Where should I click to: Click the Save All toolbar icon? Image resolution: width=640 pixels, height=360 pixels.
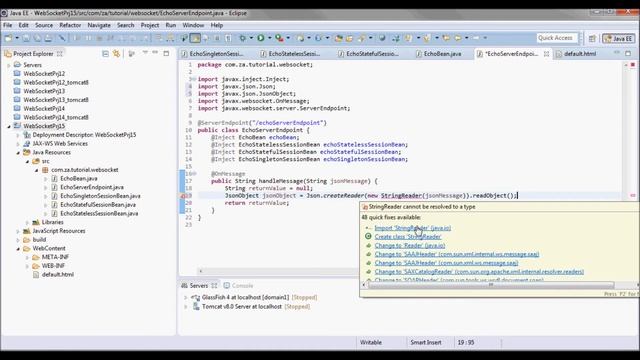coord(37,38)
